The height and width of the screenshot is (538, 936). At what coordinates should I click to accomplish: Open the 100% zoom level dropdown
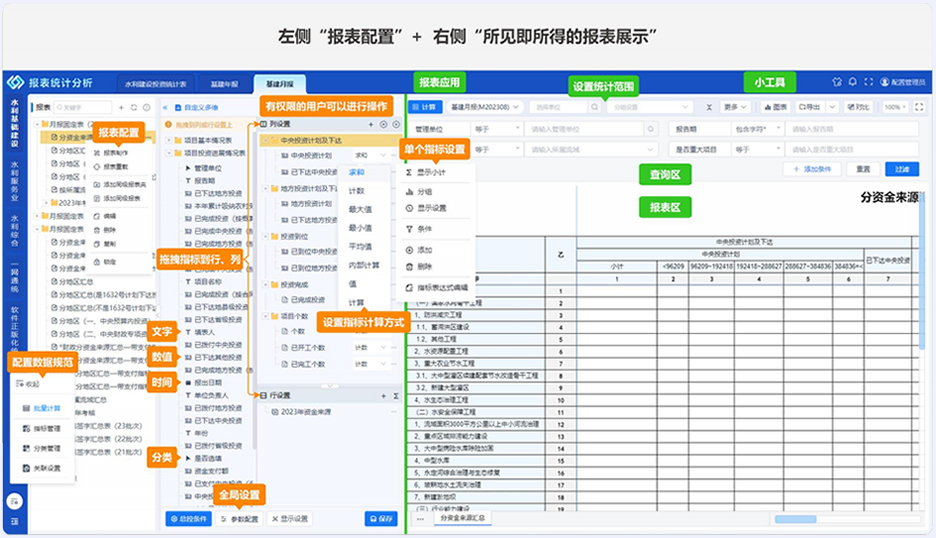pyautogui.click(x=895, y=106)
